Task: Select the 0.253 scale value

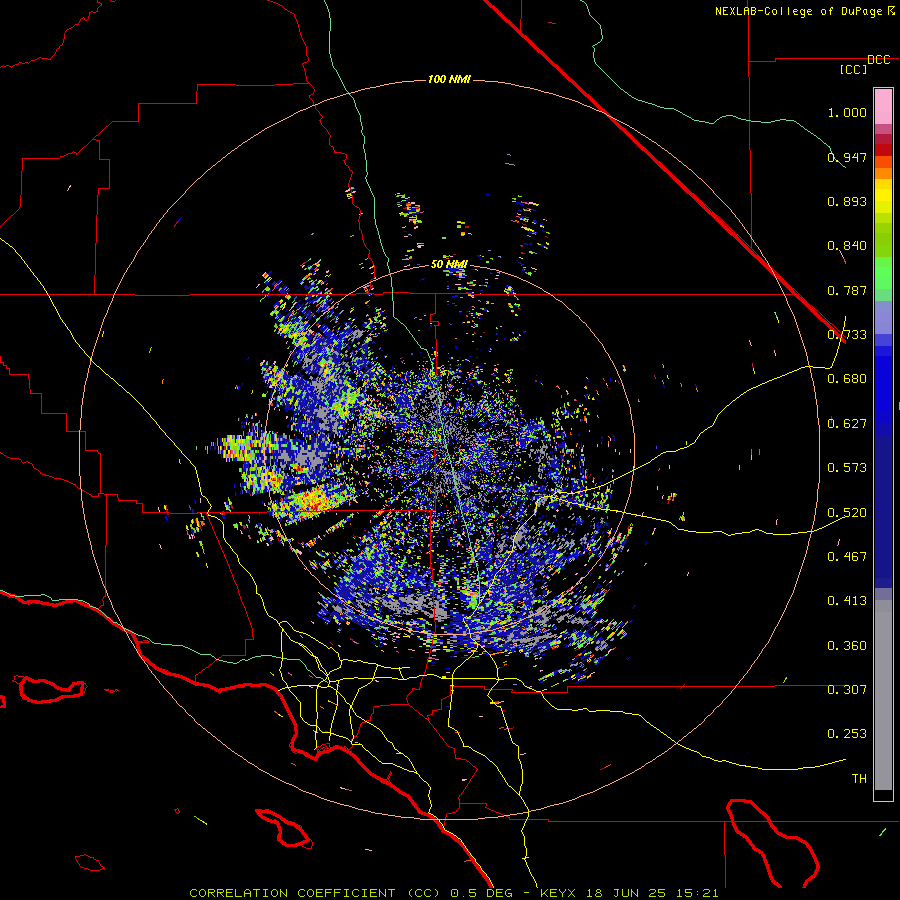Action: (x=847, y=734)
